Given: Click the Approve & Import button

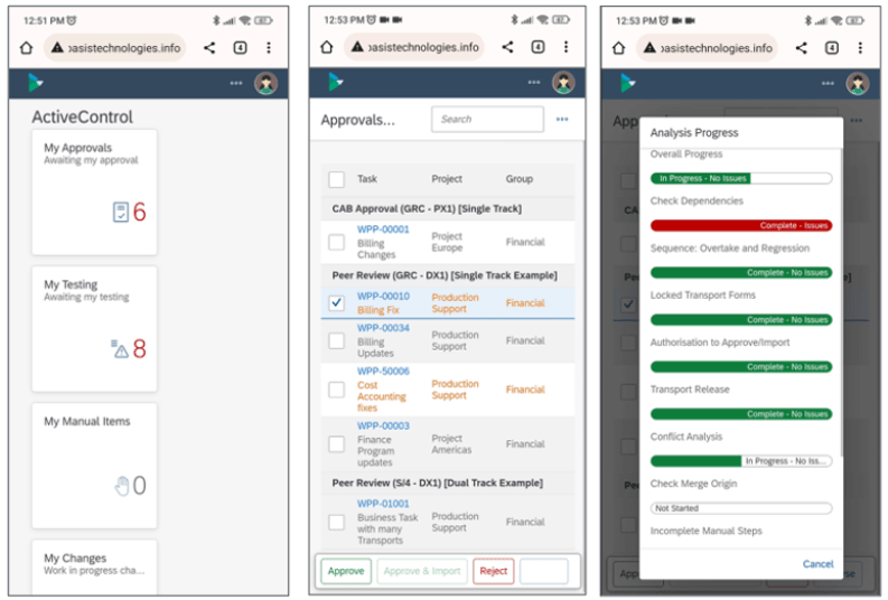Looking at the screenshot, I should [x=422, y=571].
